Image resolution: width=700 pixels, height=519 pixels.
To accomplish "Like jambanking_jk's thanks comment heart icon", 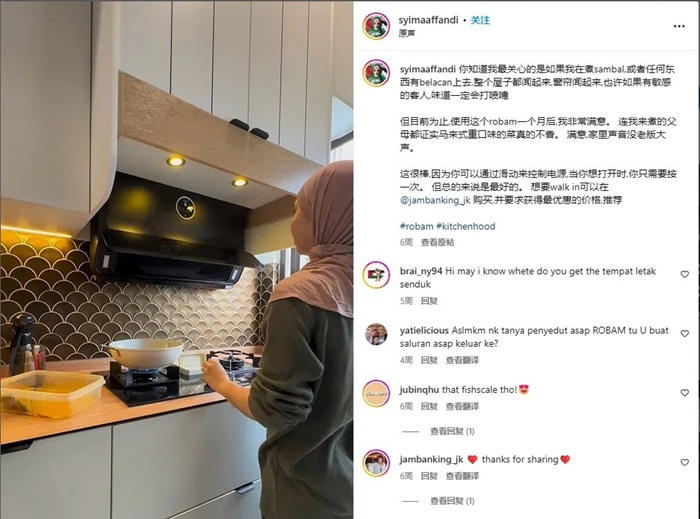I will pyautogui.click(x=684, y=463).
